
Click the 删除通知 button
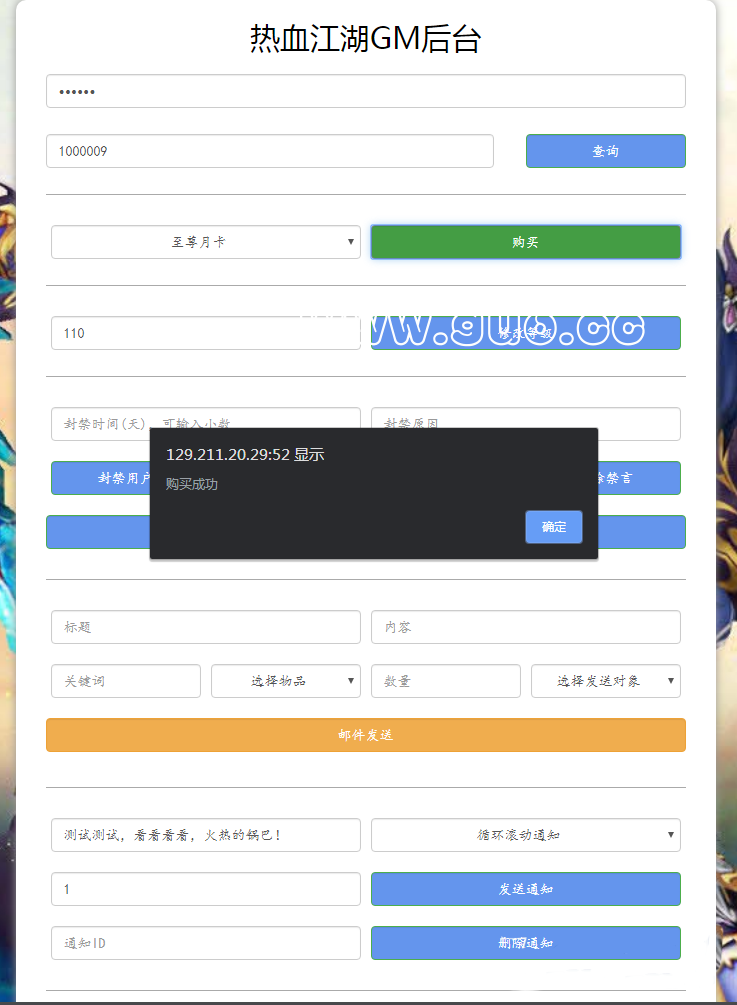coord(526,942)
